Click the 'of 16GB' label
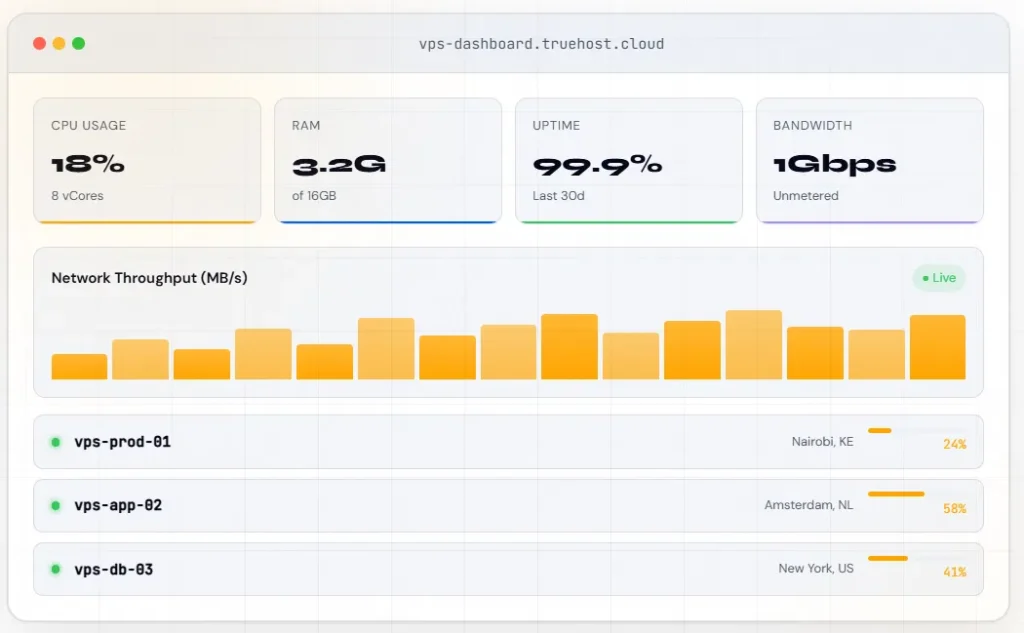 tap(314, 195)
